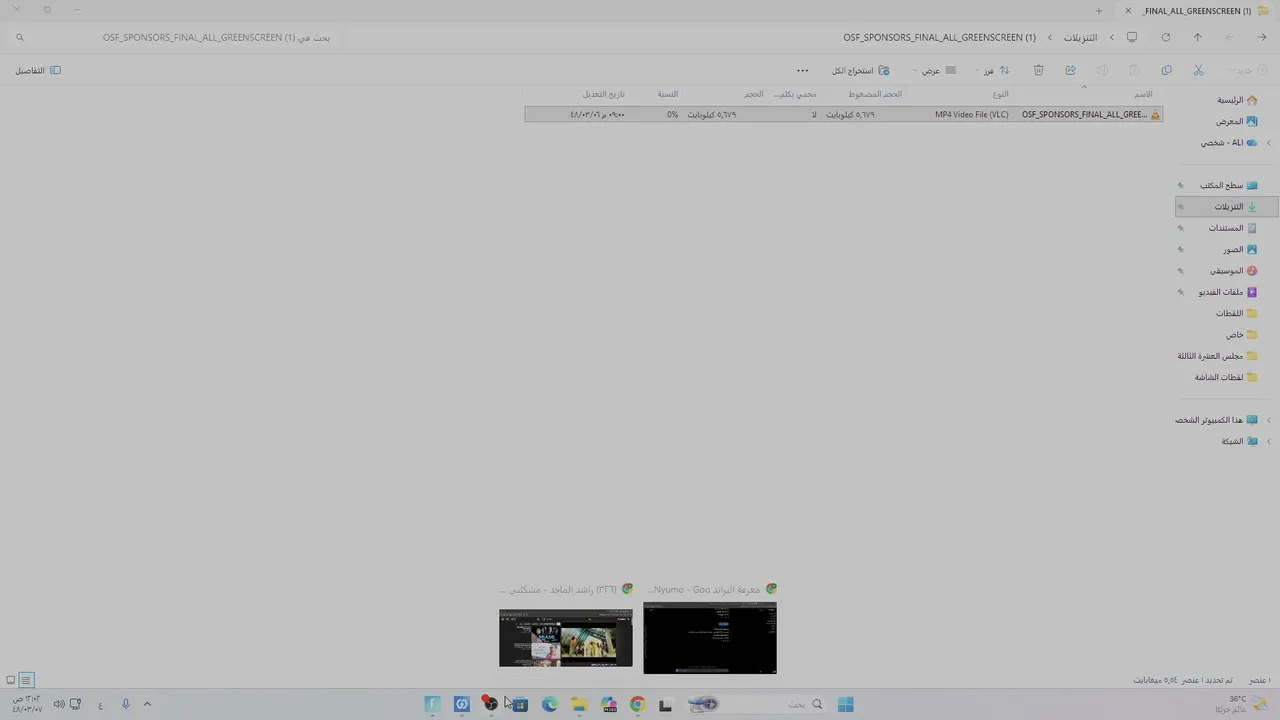Toggle the التفاصيل (Details) pane
The image size is (1280, 720).
click(38, 70)
